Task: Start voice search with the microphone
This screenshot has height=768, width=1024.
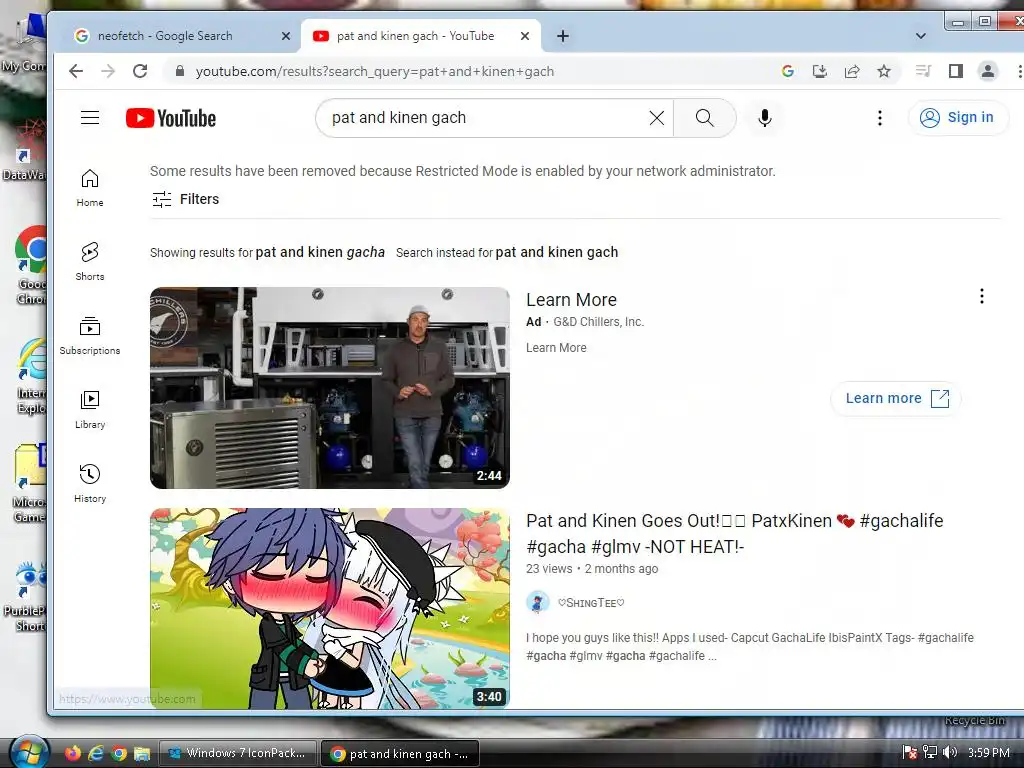Action: (765, 118)
